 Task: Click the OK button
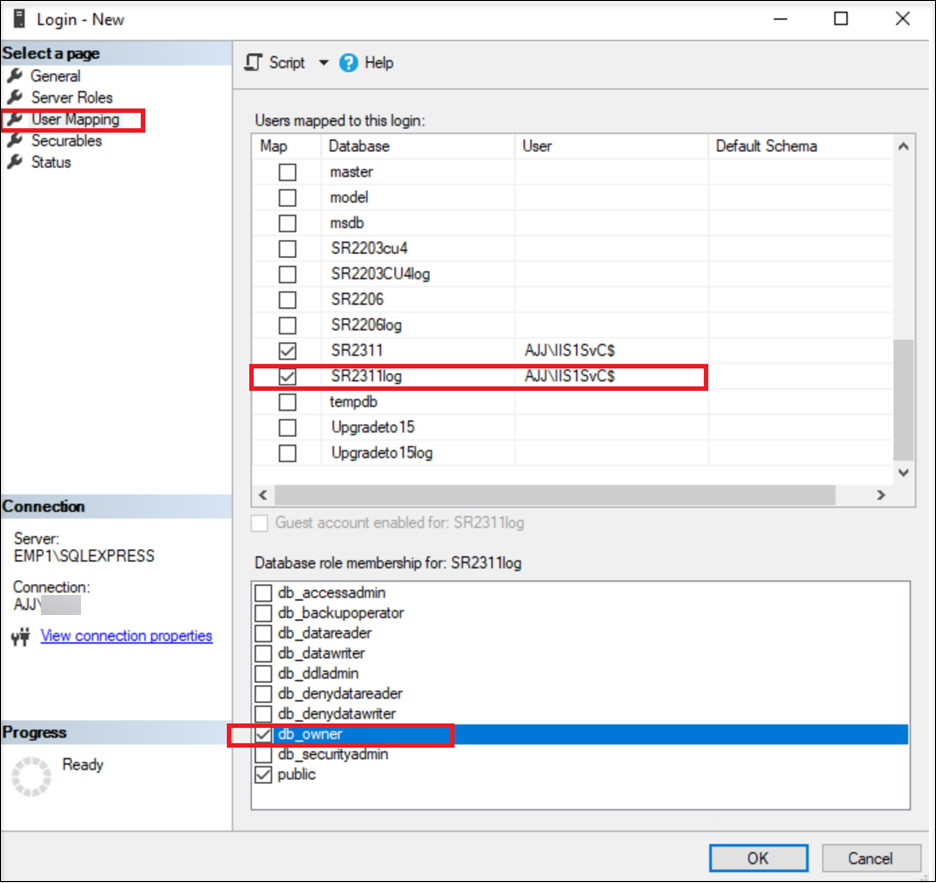758,857
